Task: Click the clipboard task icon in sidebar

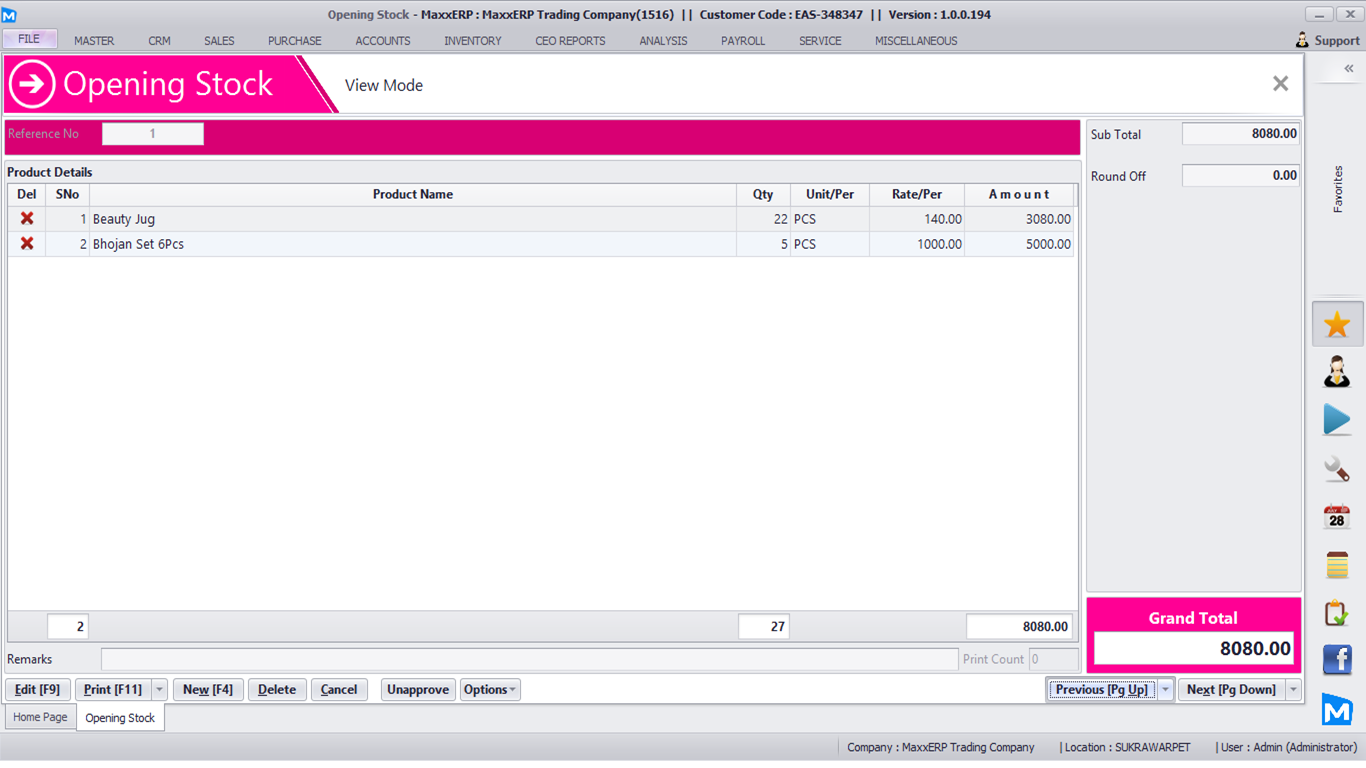Action: [x=1337, y=613]
